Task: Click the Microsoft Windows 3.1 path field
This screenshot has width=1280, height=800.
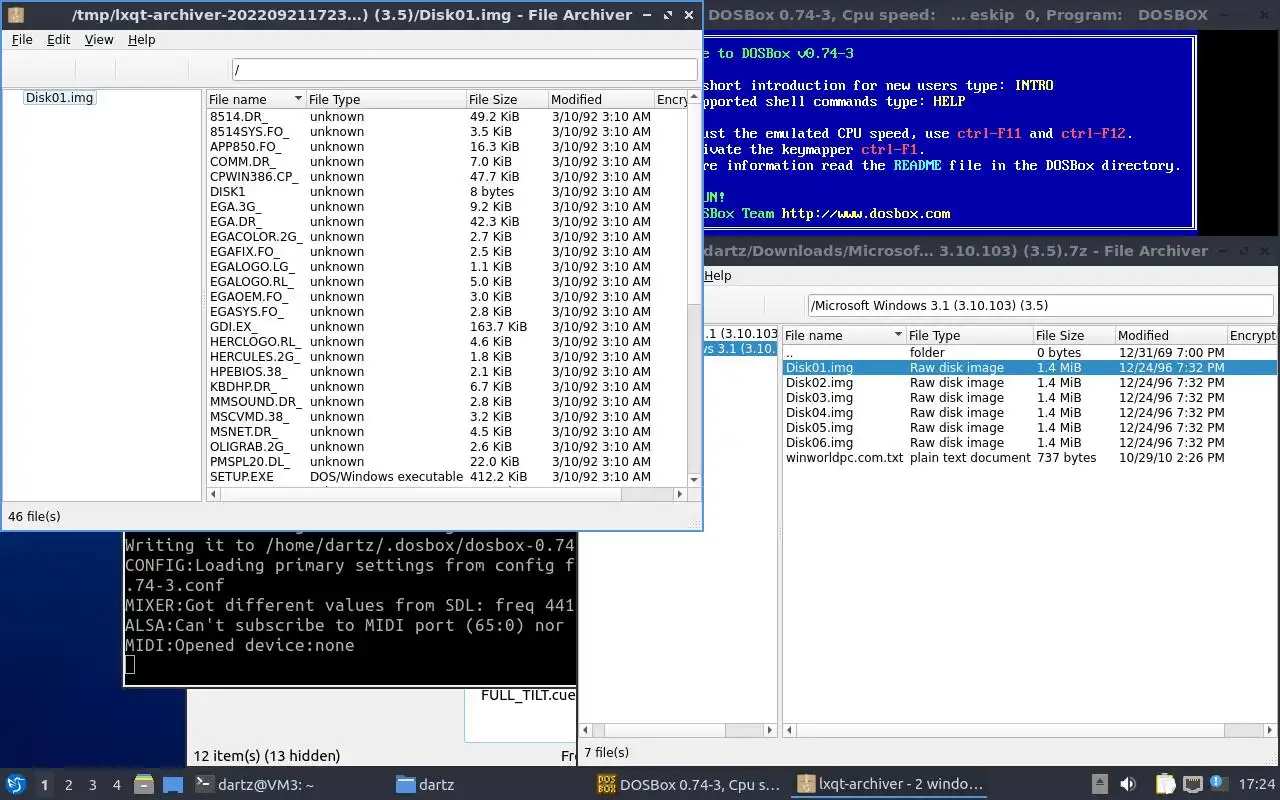Action: (1039, 305)
